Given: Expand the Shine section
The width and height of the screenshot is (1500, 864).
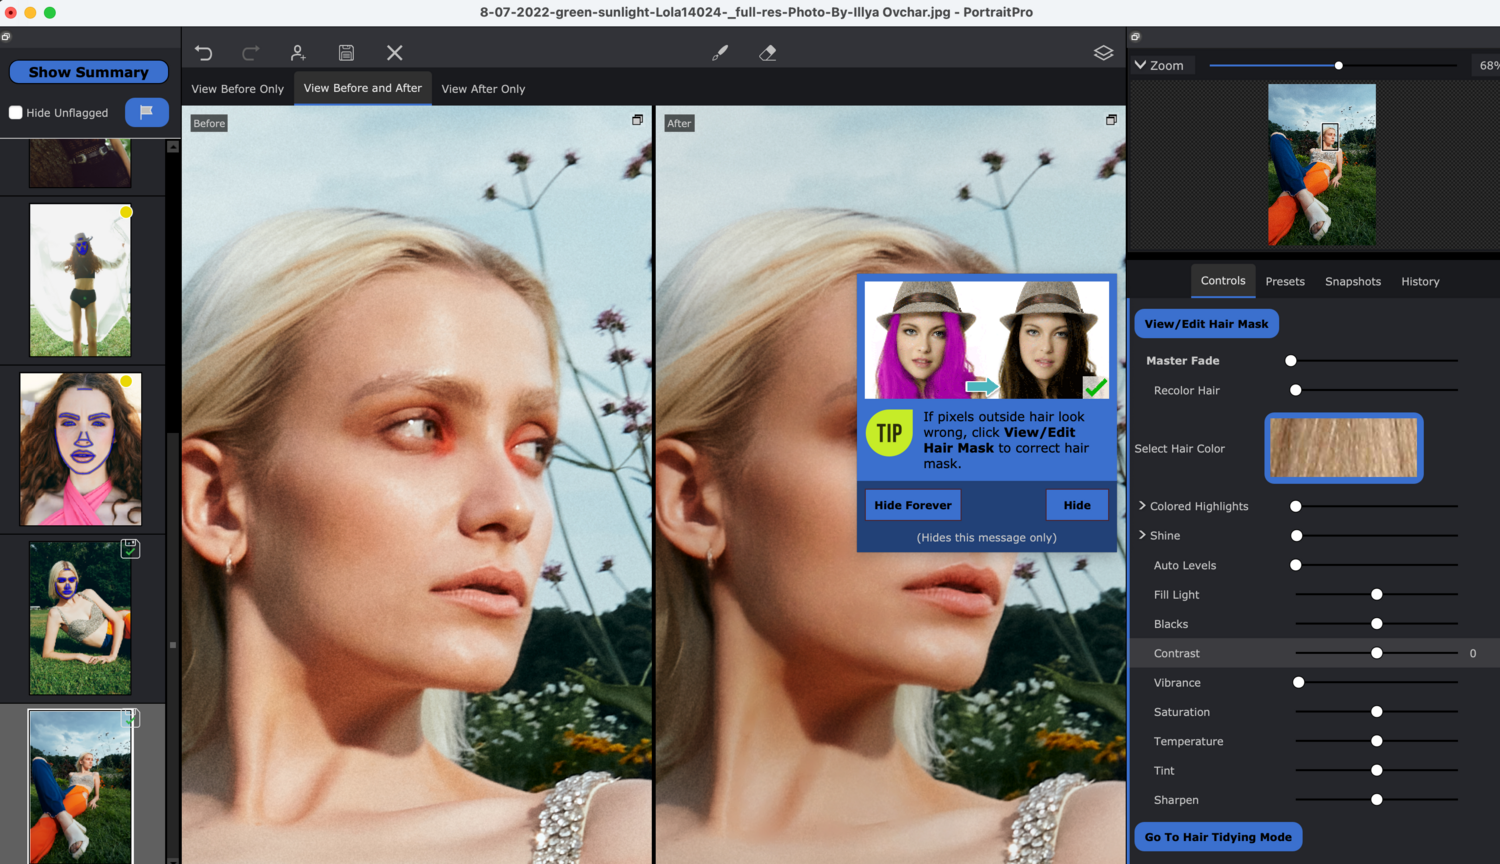Looking at the screenshot, I should coord(1143,535).
